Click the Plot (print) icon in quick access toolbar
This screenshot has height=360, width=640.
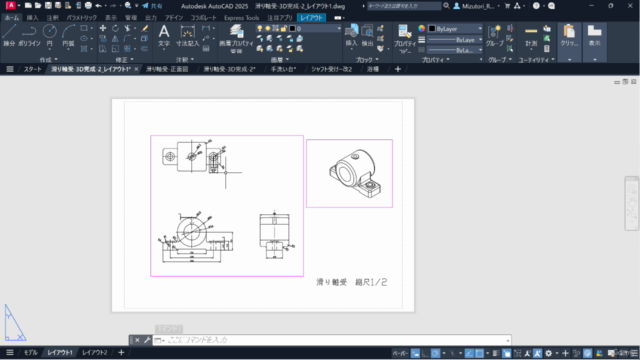pyautogui.click(x=88, y=6)
